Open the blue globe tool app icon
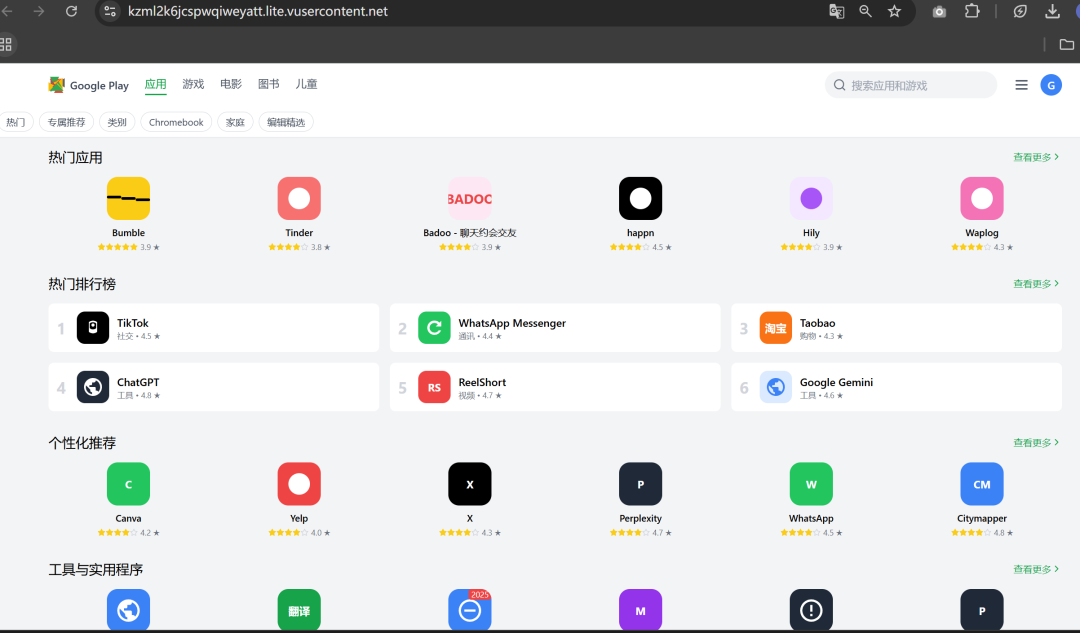Viewport: 1080px width, 633px height. (x=128, y=610)
